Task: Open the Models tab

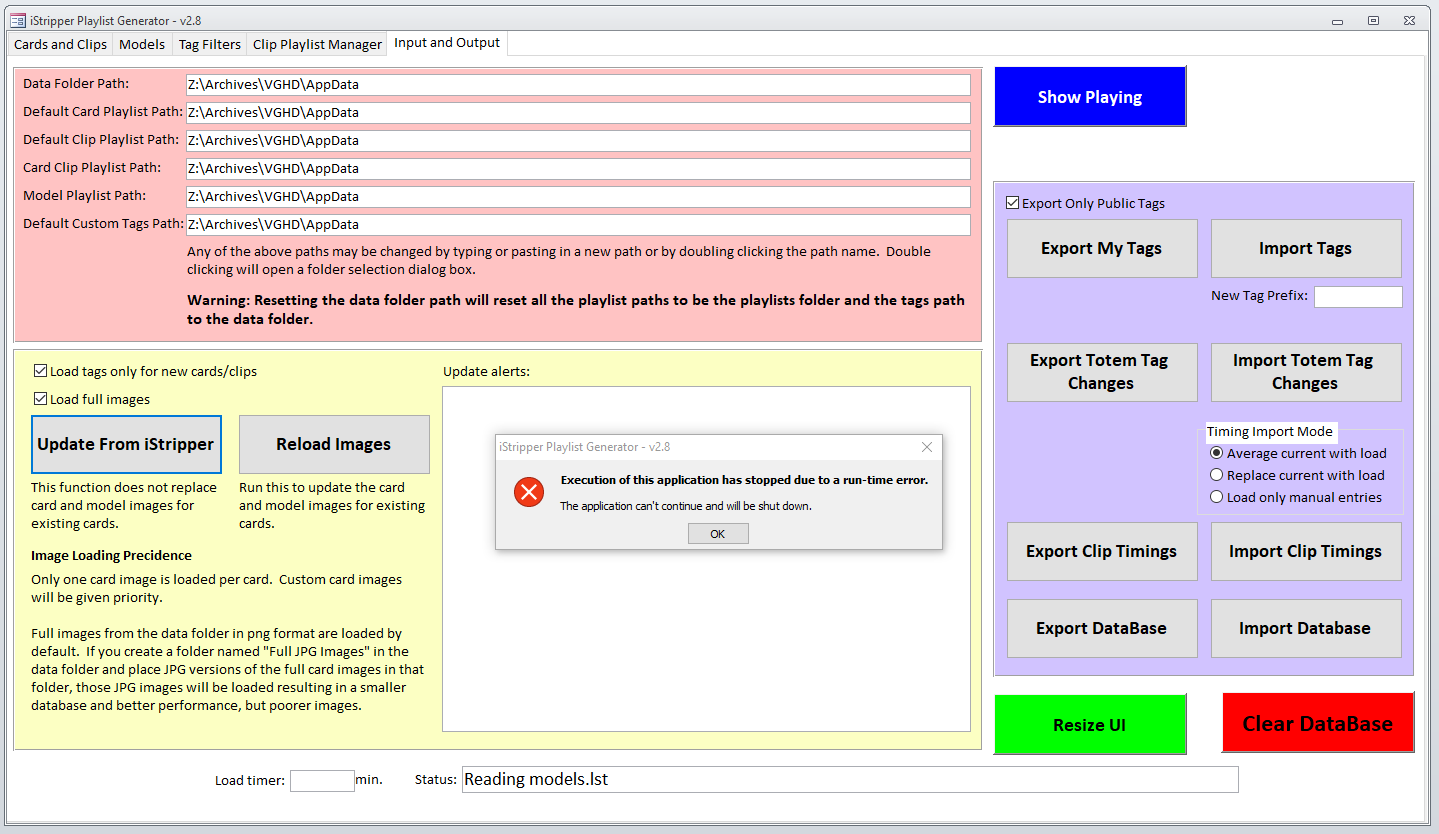Action: tap(142, 44)
